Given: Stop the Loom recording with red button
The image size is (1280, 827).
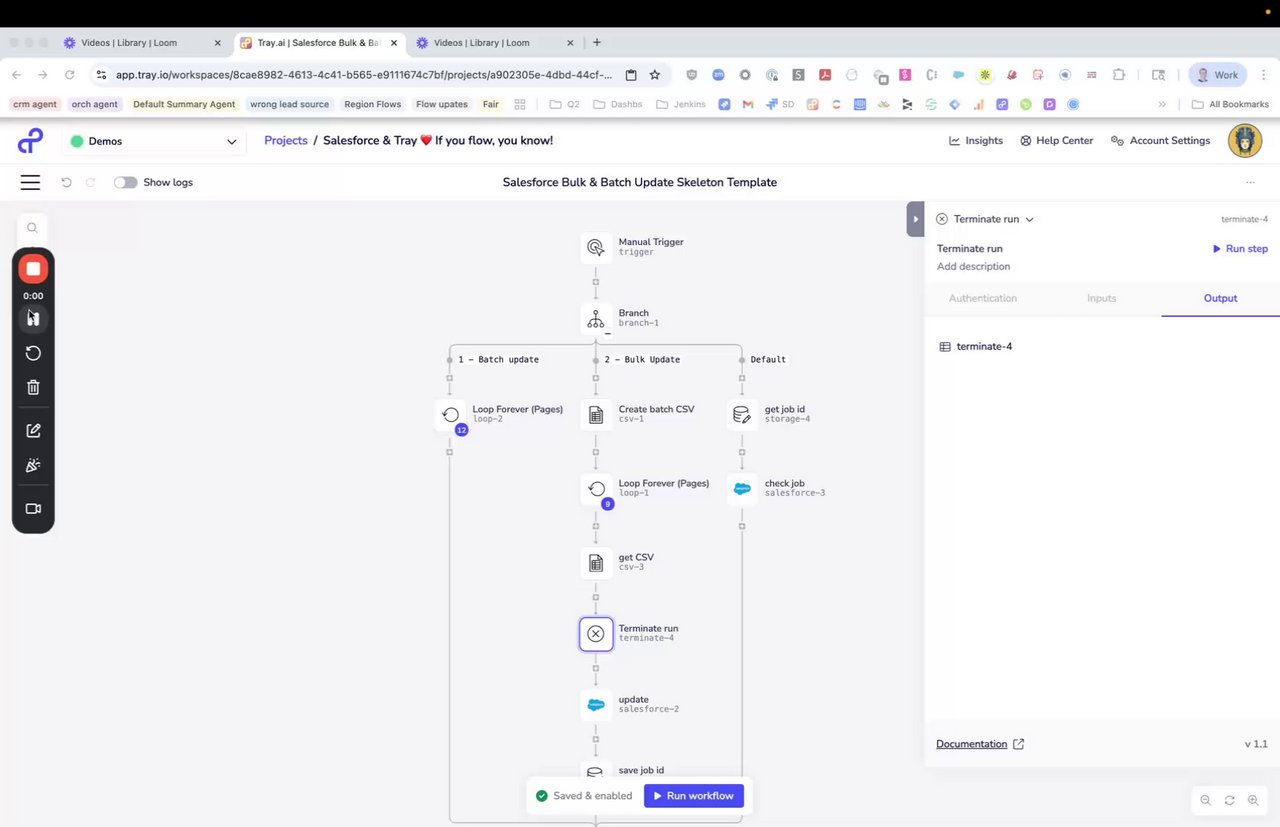Looking at the screenshot, I should (x=33, y=269).
